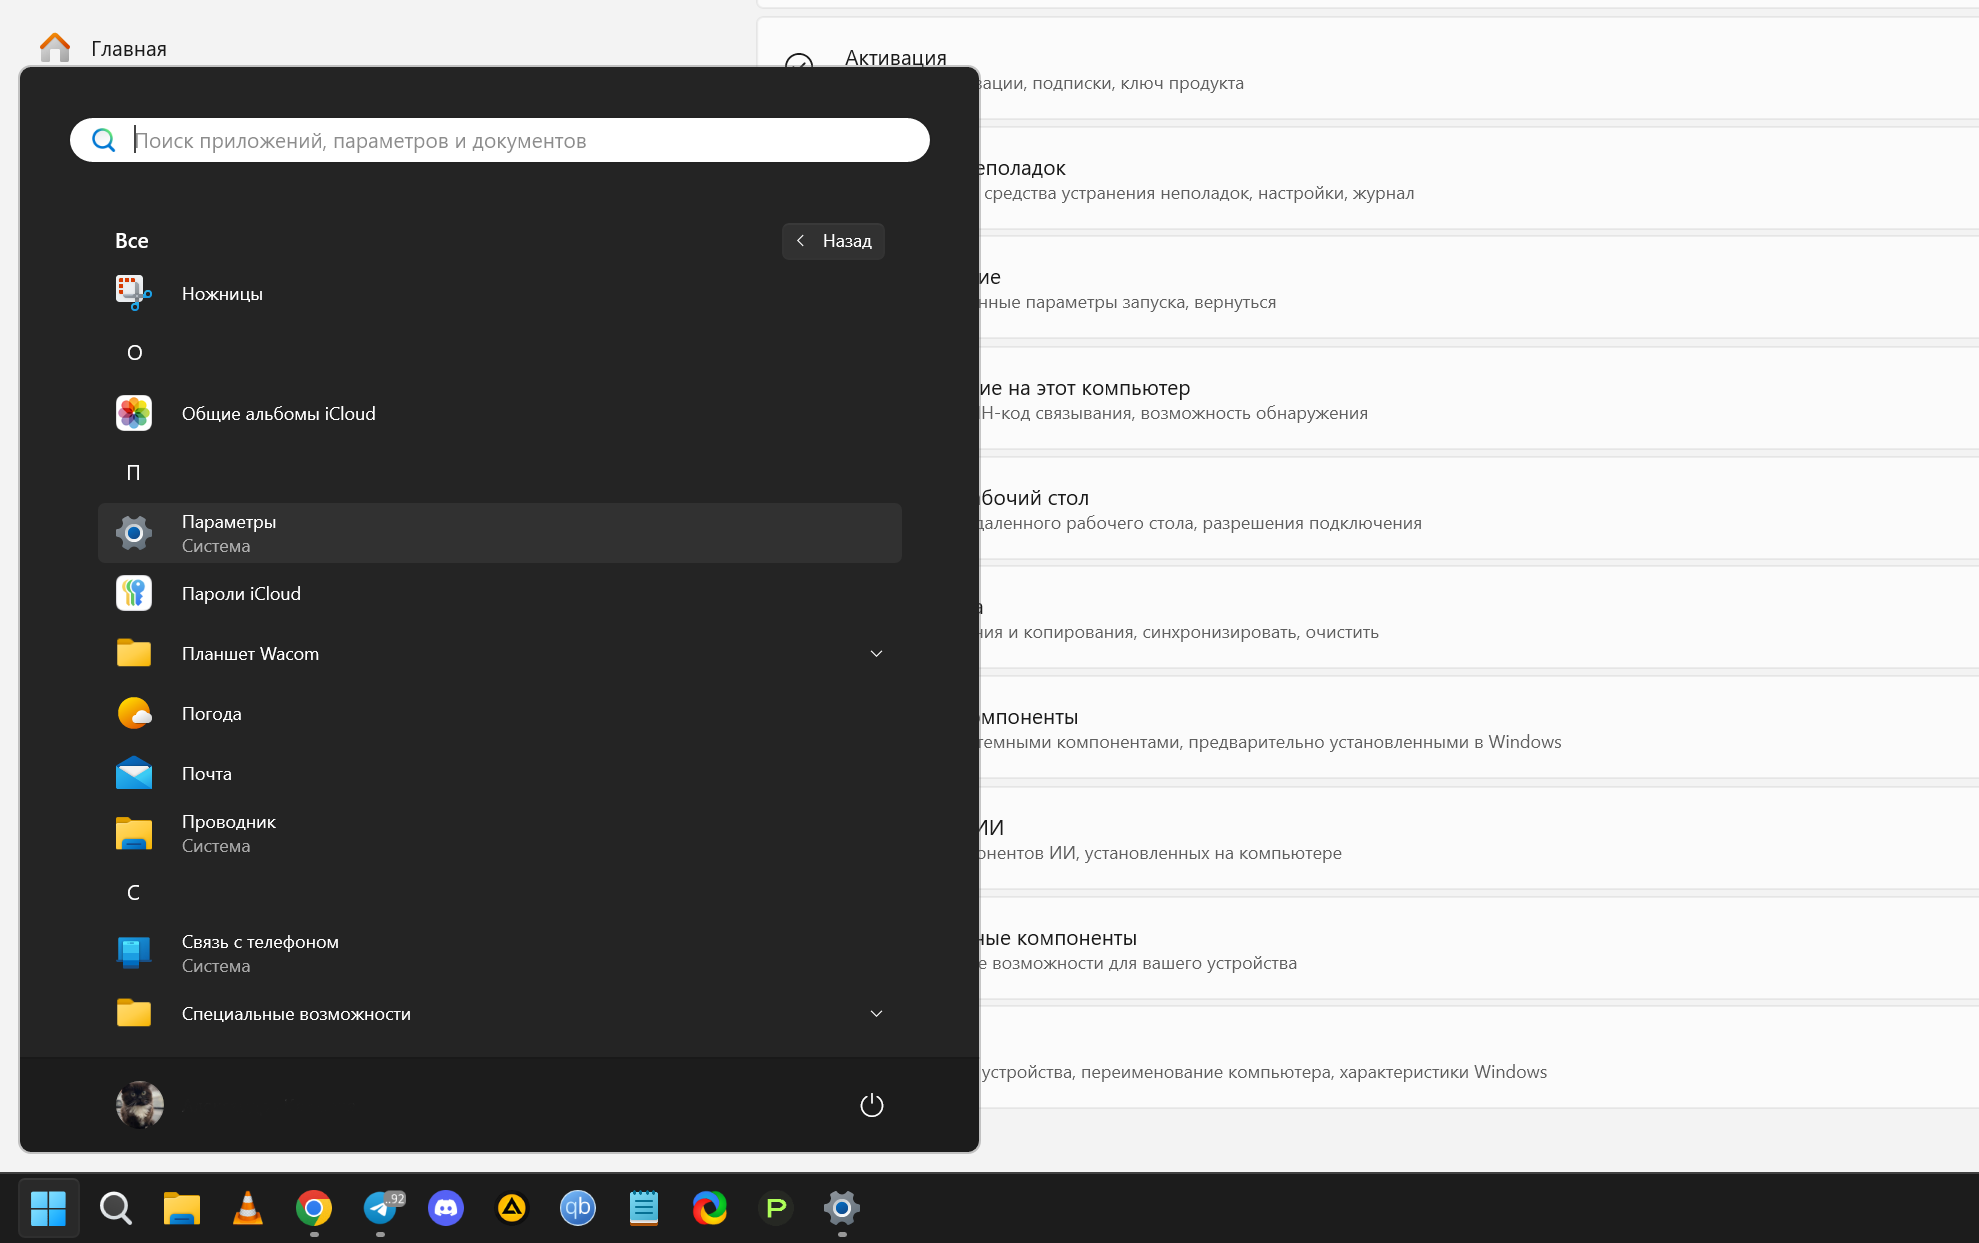
Task: Jump to letter О section header
Action: (x=134, y=353)
